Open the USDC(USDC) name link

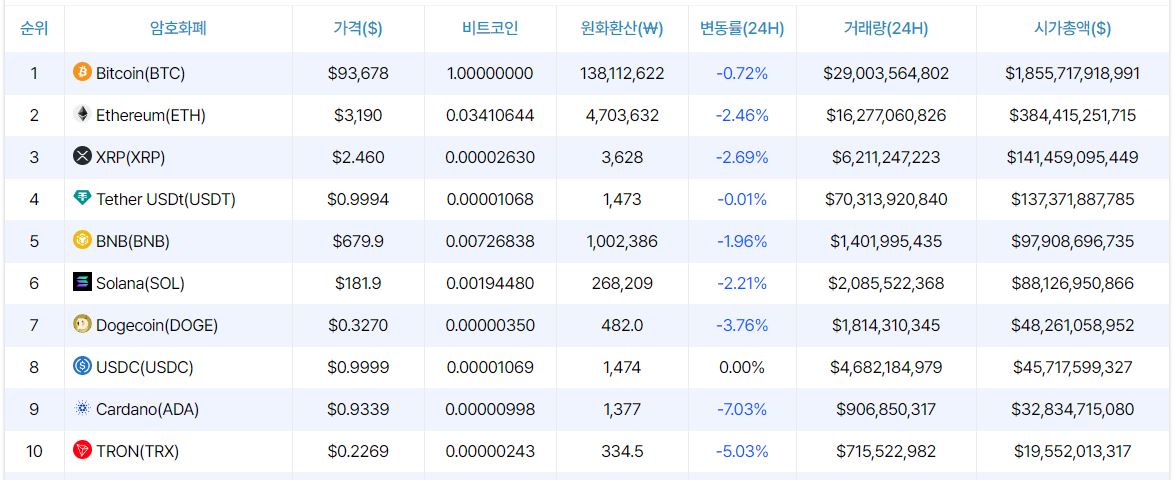(x=145, y=367)
